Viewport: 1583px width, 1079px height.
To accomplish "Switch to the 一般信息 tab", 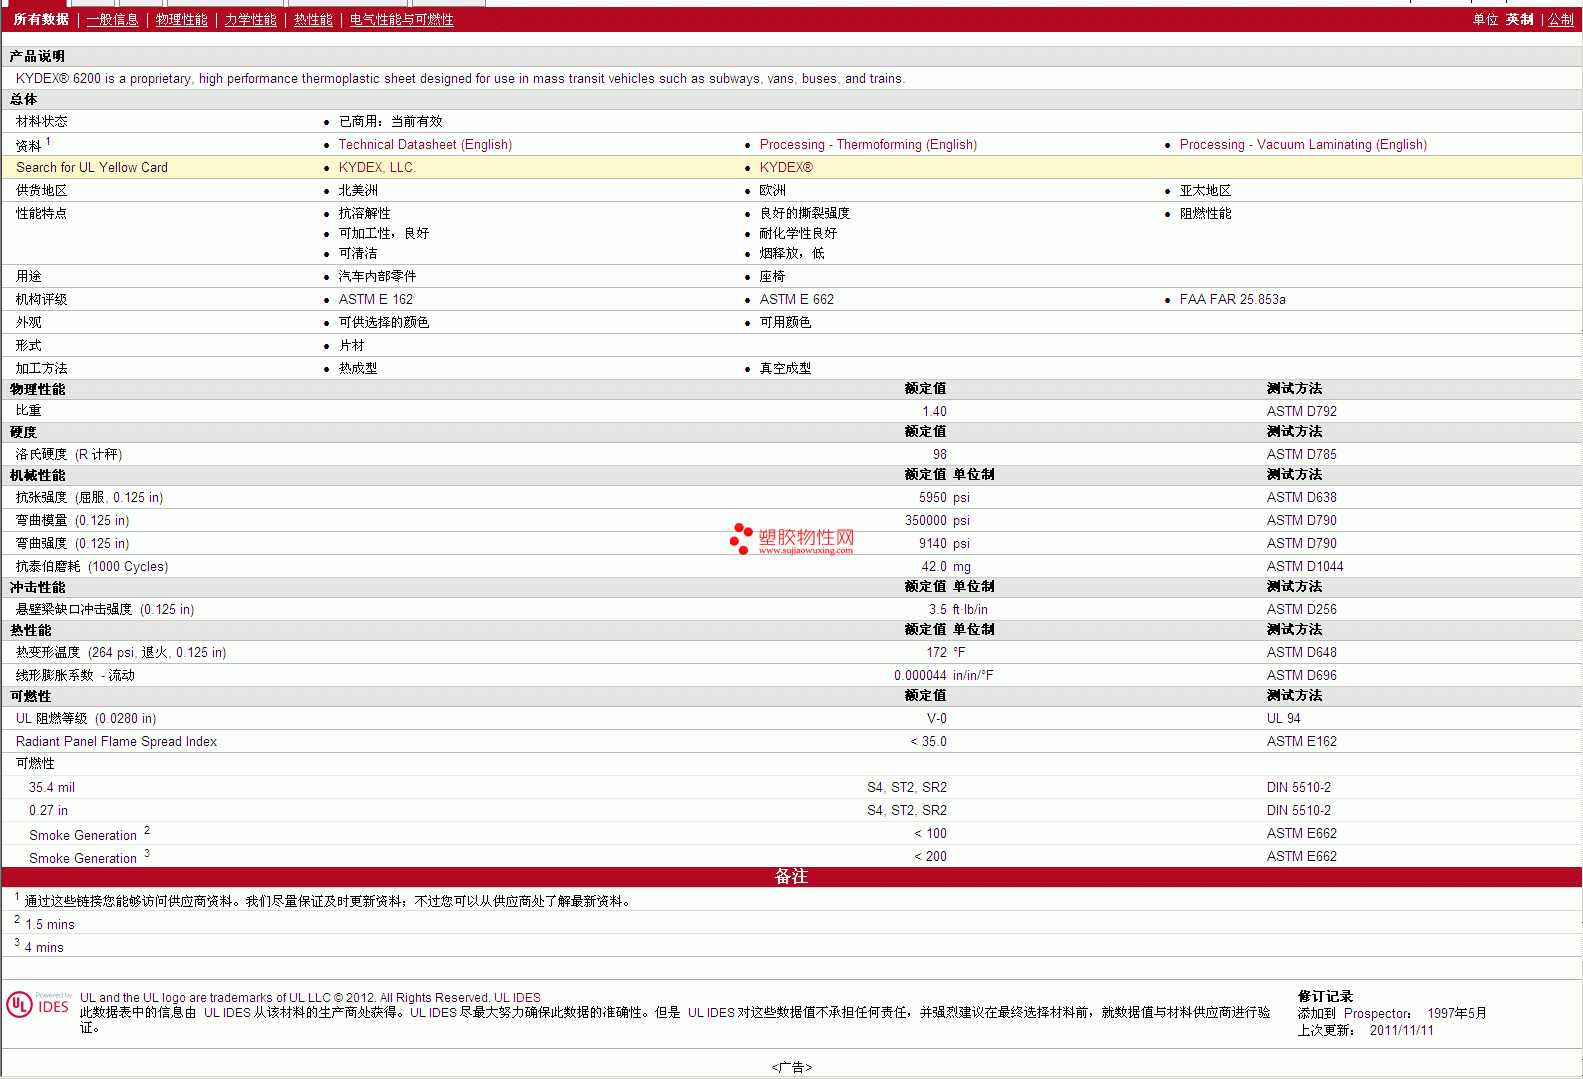I will pyautogui.click(x=113, y=19).
